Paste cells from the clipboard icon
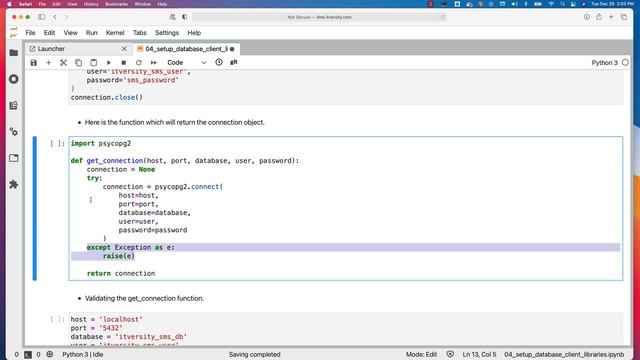The image size is (640, 360). click(x=93, y=62)
